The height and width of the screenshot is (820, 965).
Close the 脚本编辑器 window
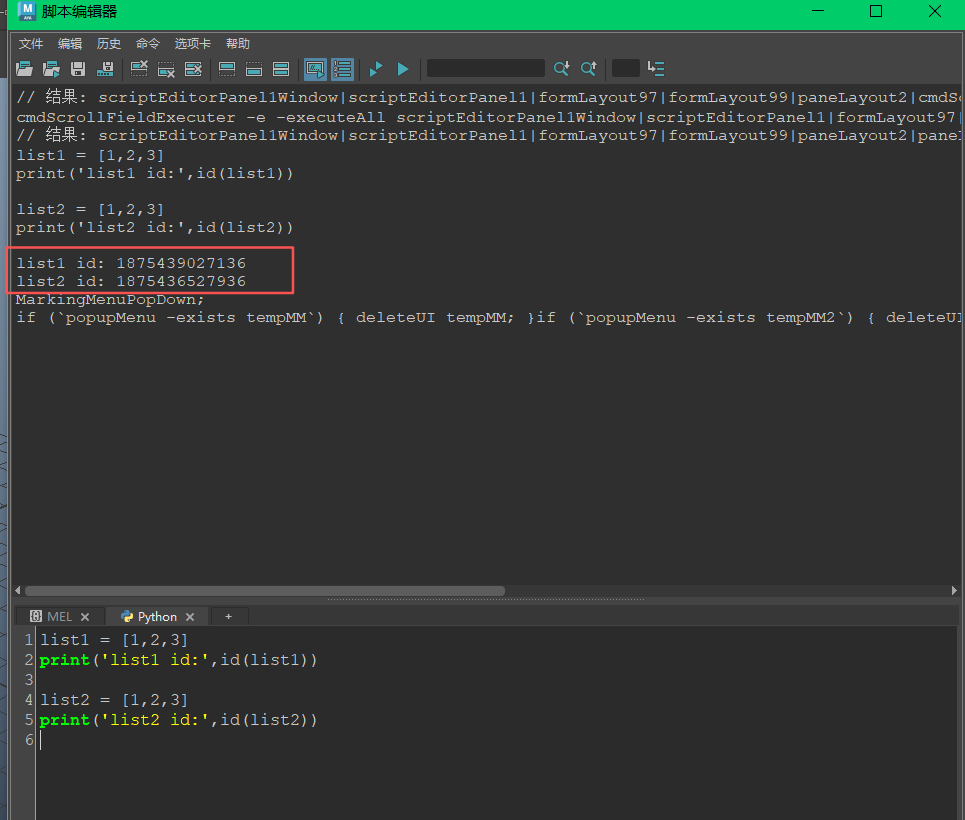pos(935,11)
